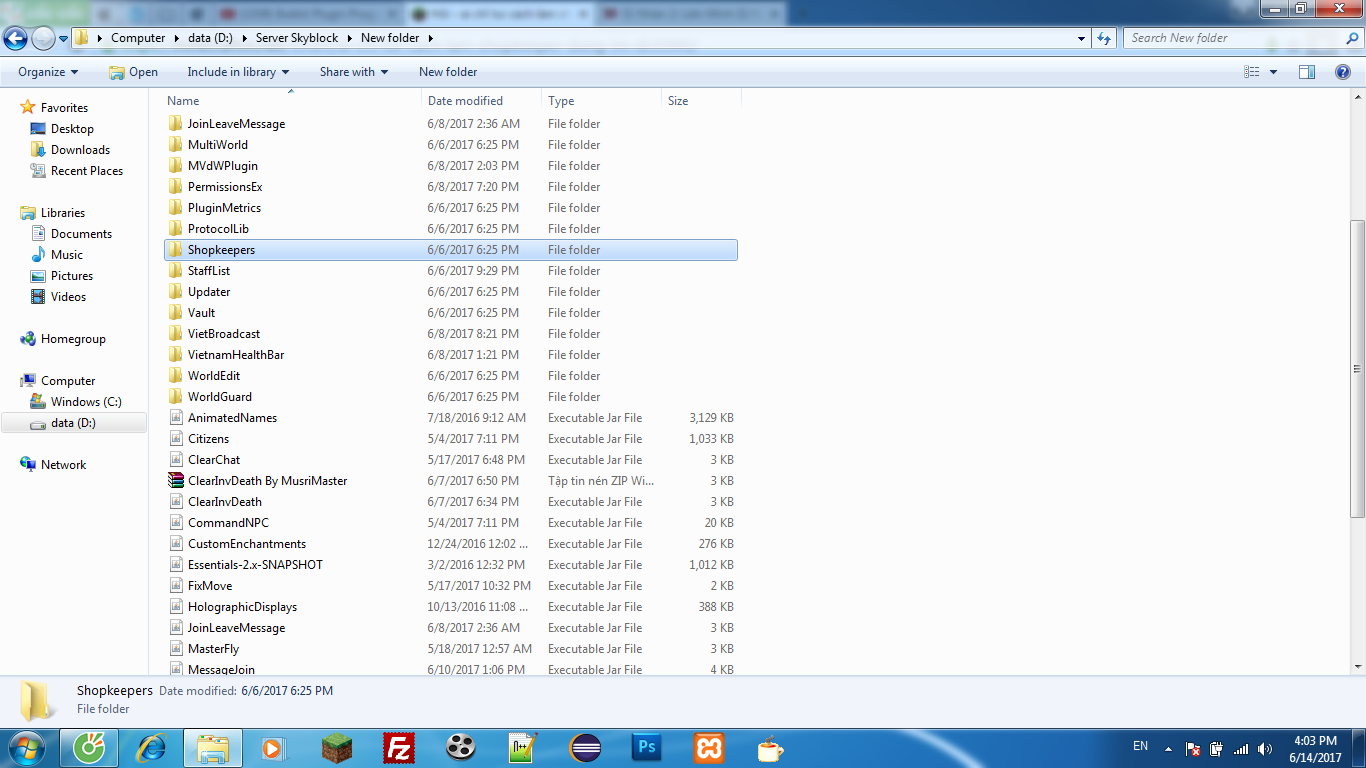Expand the Server Skyblock breadcrumb arrow

[349, 38]
